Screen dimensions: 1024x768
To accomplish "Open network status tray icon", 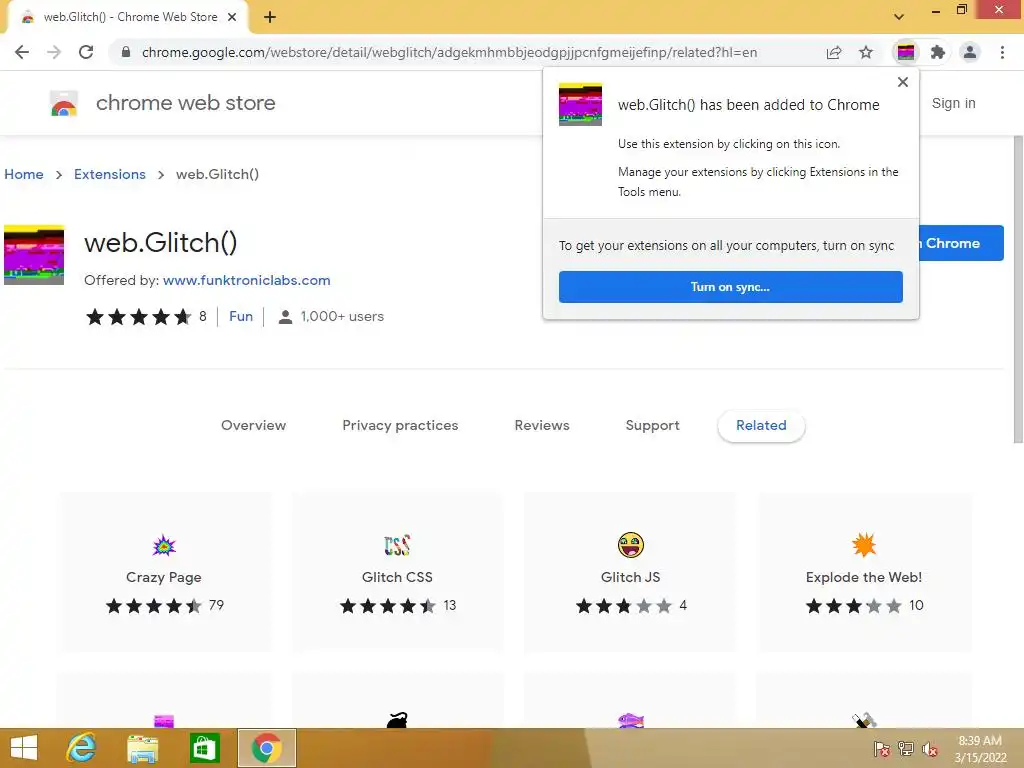I will (906, 748).
